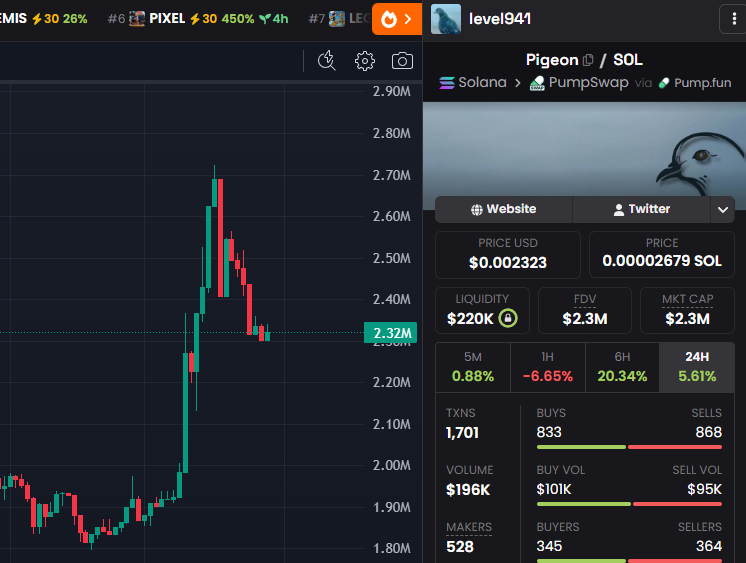Screen dimensions: 746x563
Task: Click the buy vol versus sell vol bar
Action: point(629,504)
